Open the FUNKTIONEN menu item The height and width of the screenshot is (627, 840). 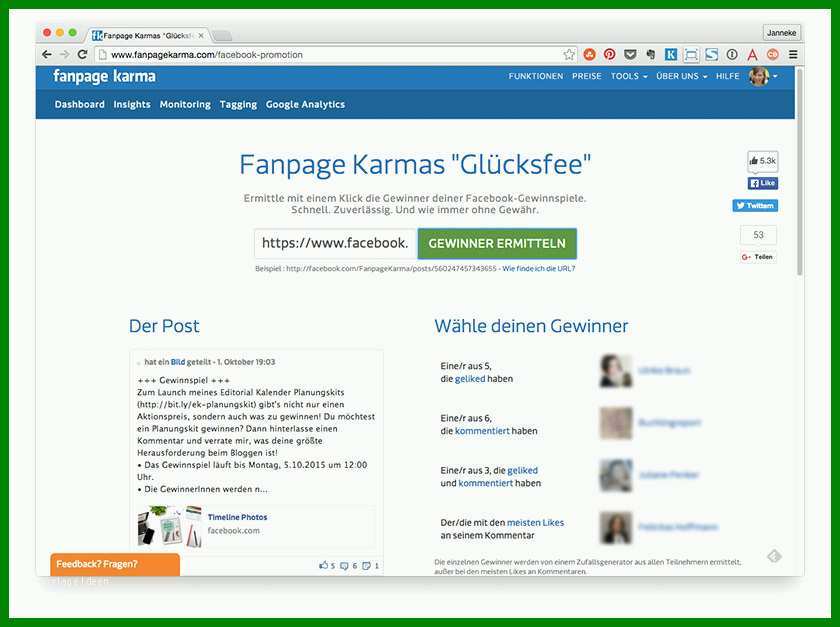(x=536, y=76)
